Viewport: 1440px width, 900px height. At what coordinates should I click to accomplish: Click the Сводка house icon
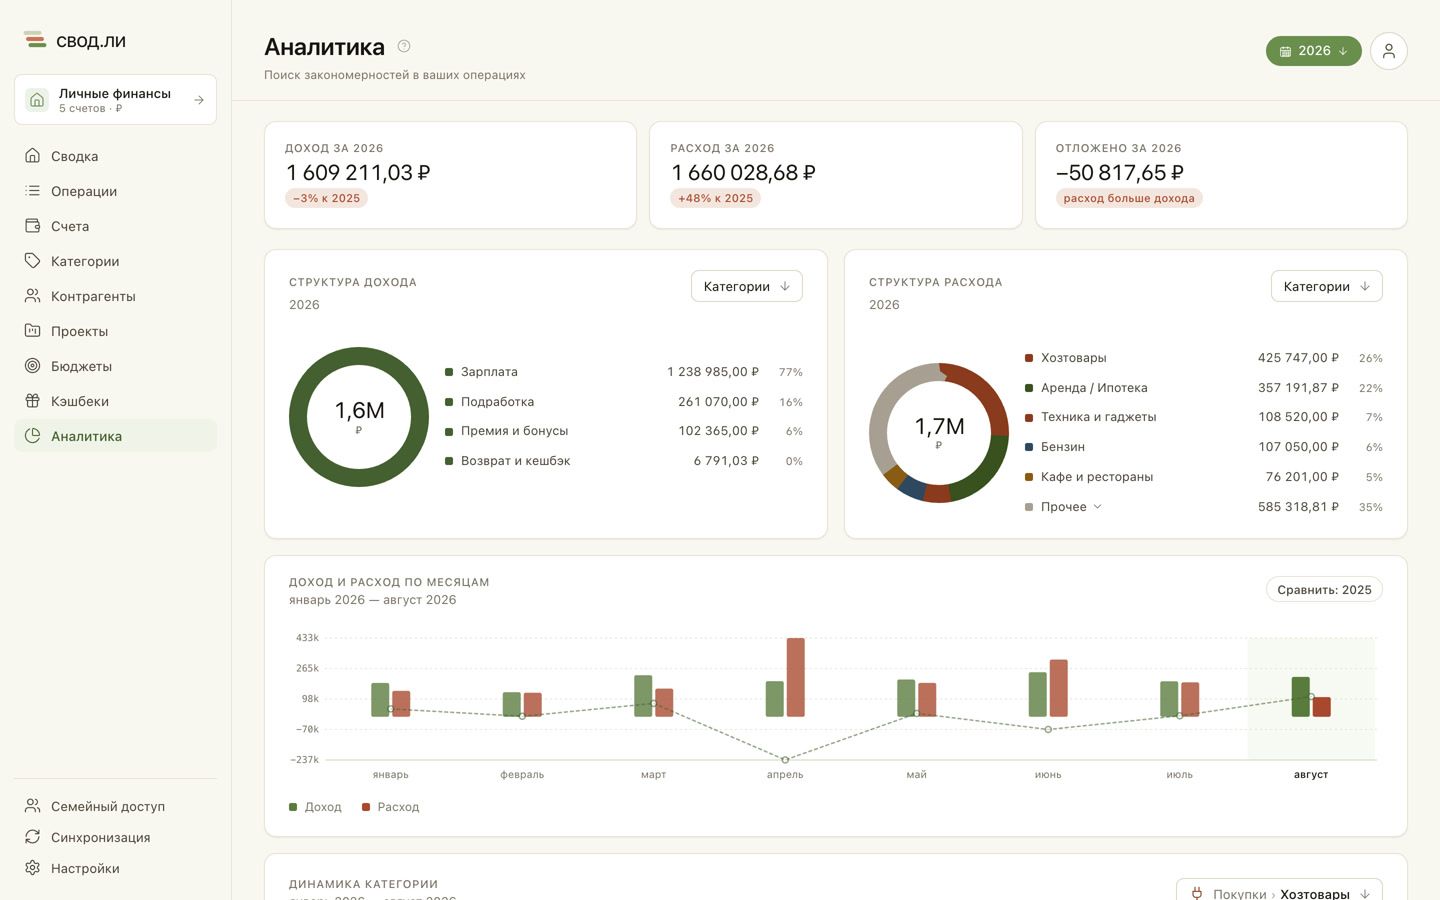tap(33, 156)
